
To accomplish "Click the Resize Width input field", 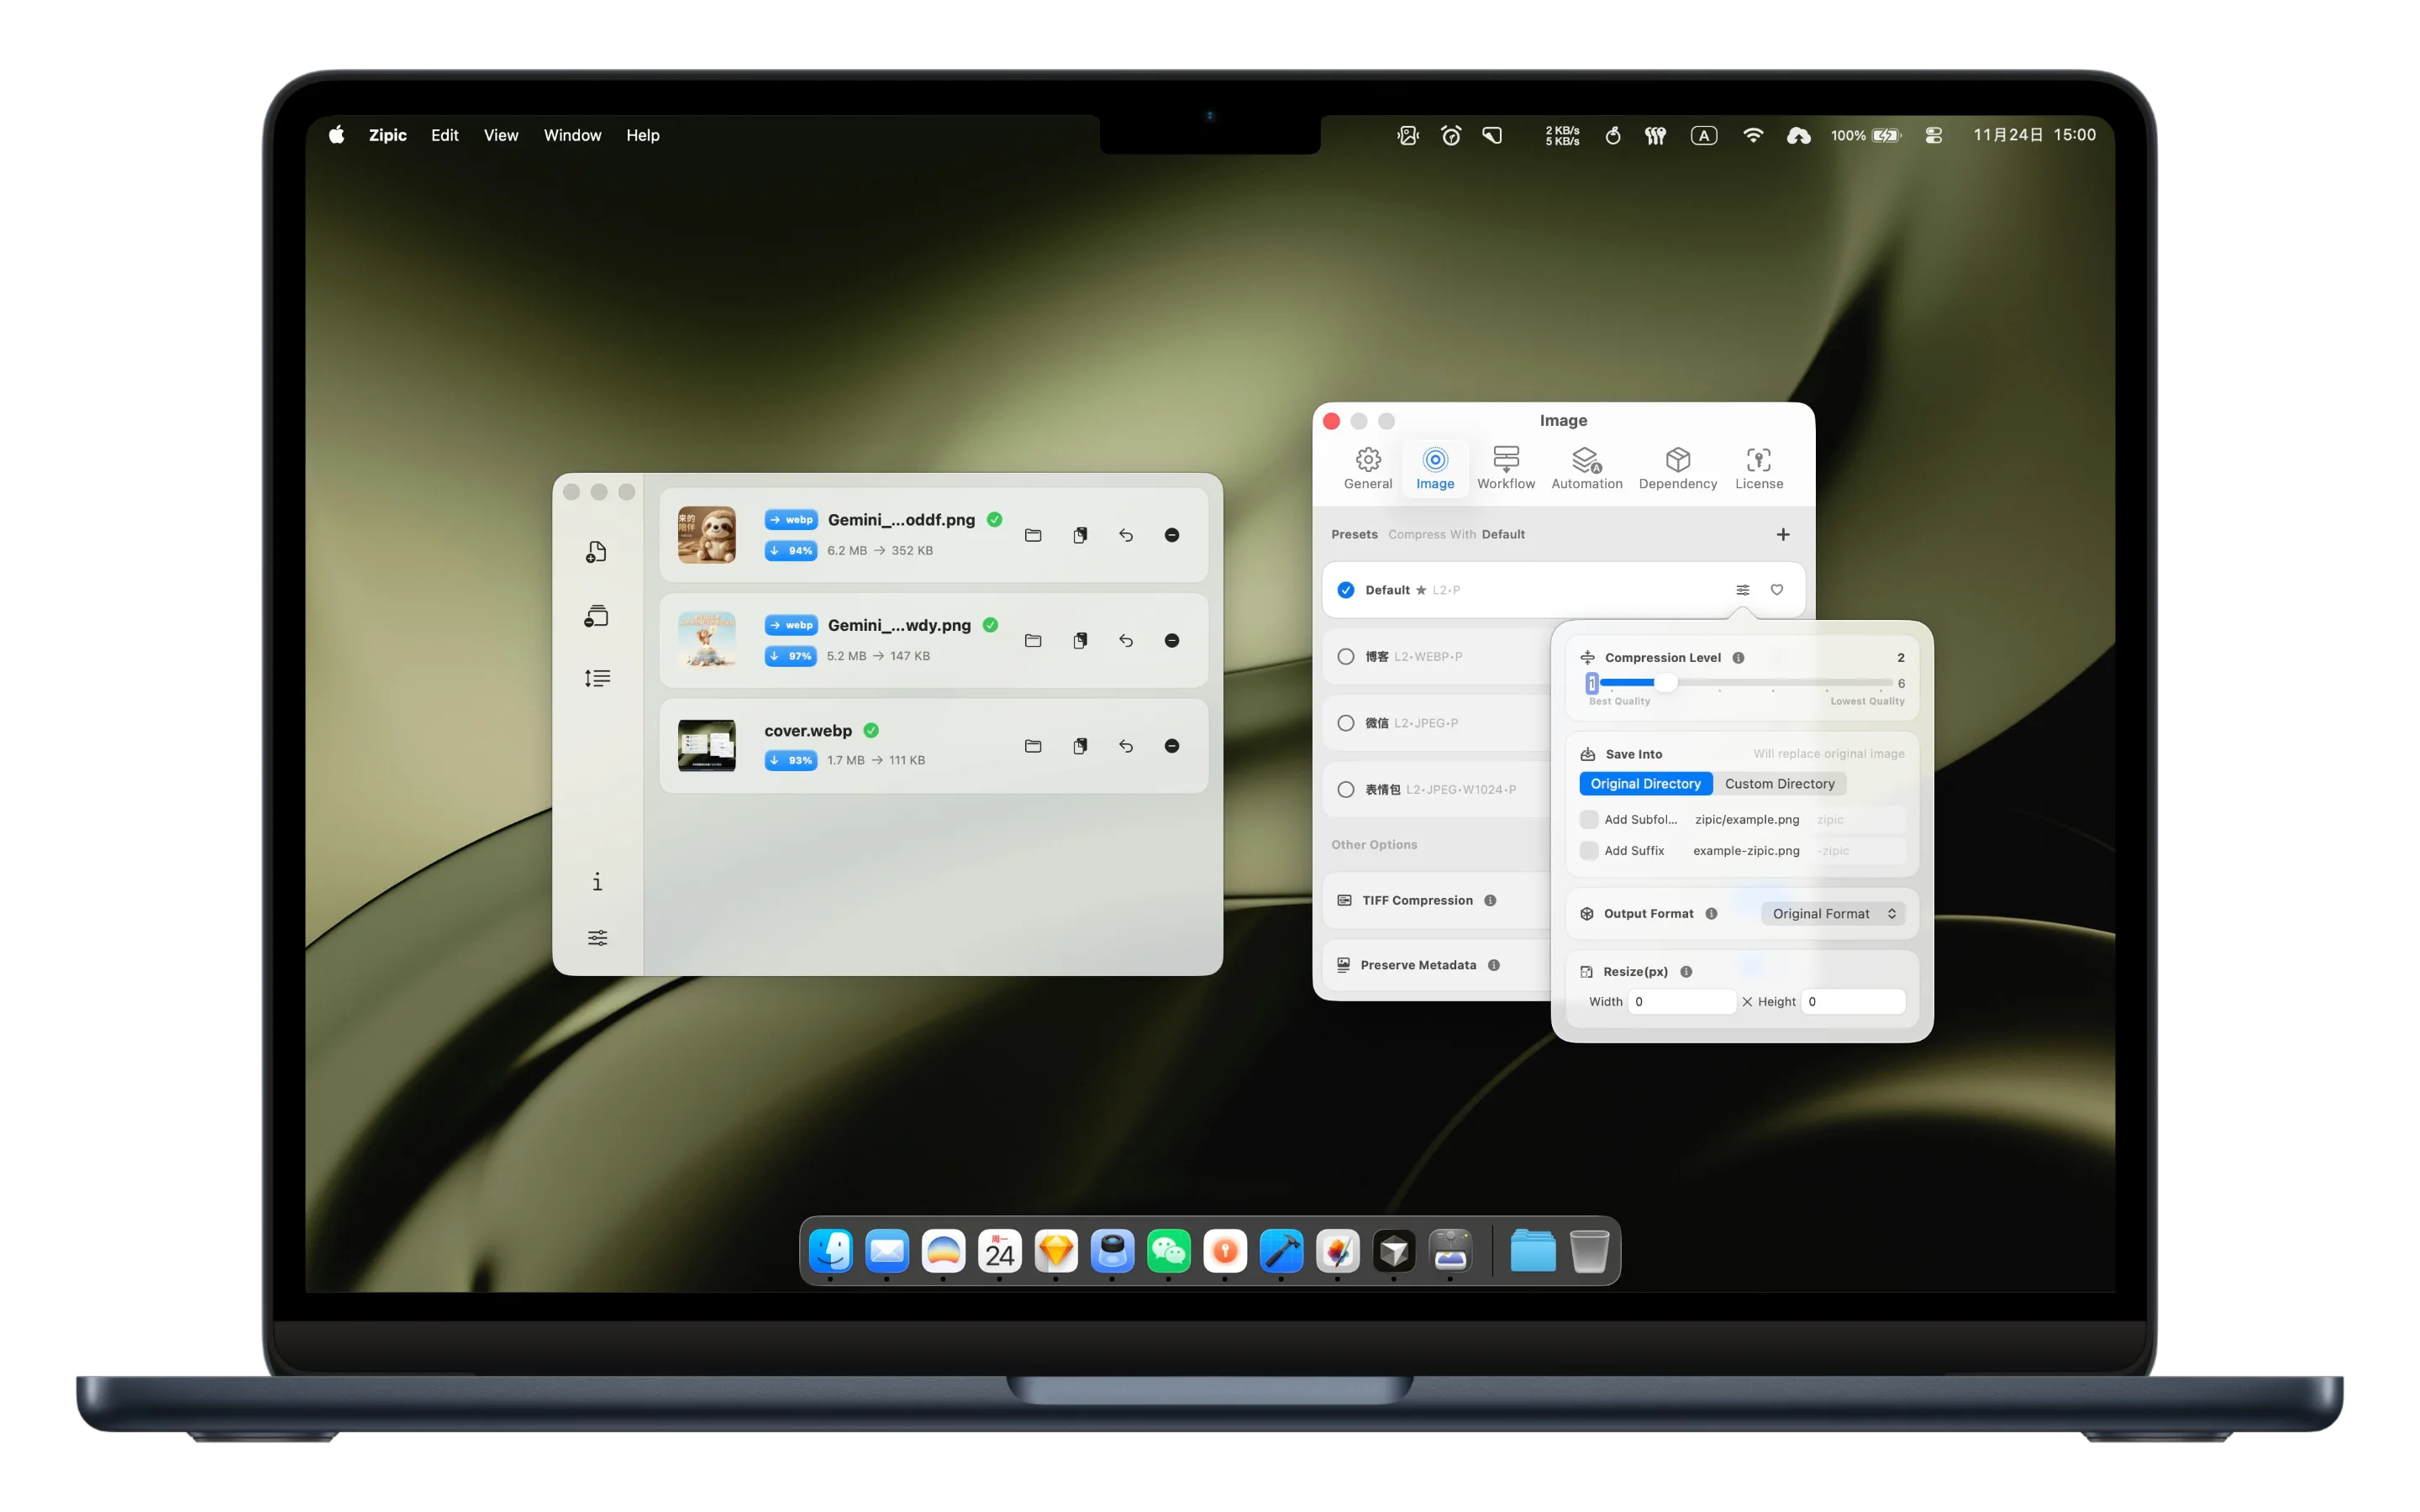I will point(1681,1002).
